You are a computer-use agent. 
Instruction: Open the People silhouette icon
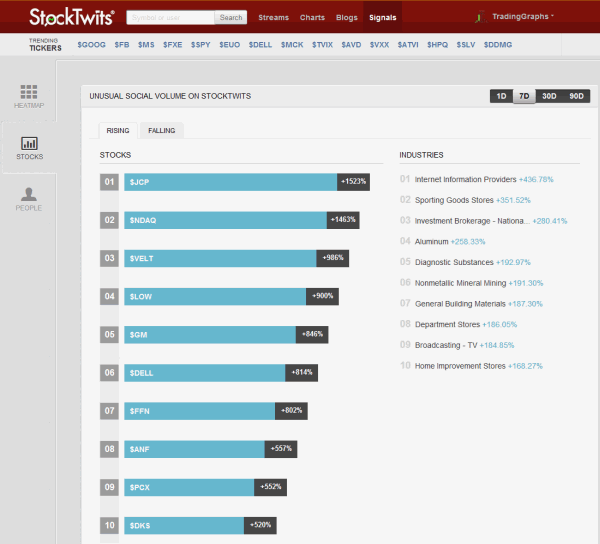point(29,194)
